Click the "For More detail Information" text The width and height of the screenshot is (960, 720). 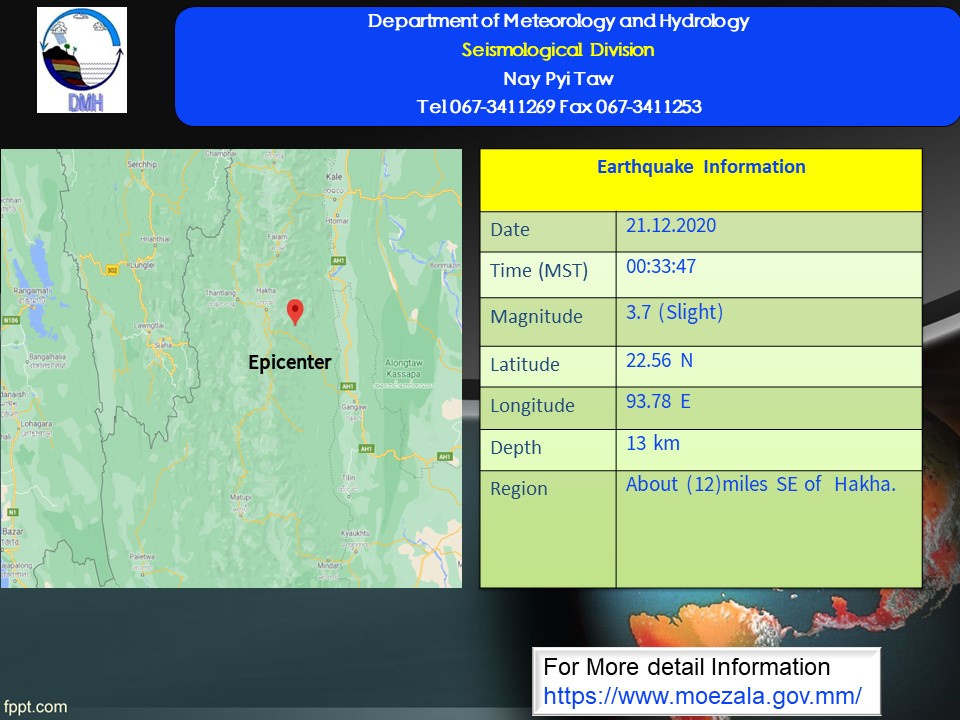[x=686, y=667]
